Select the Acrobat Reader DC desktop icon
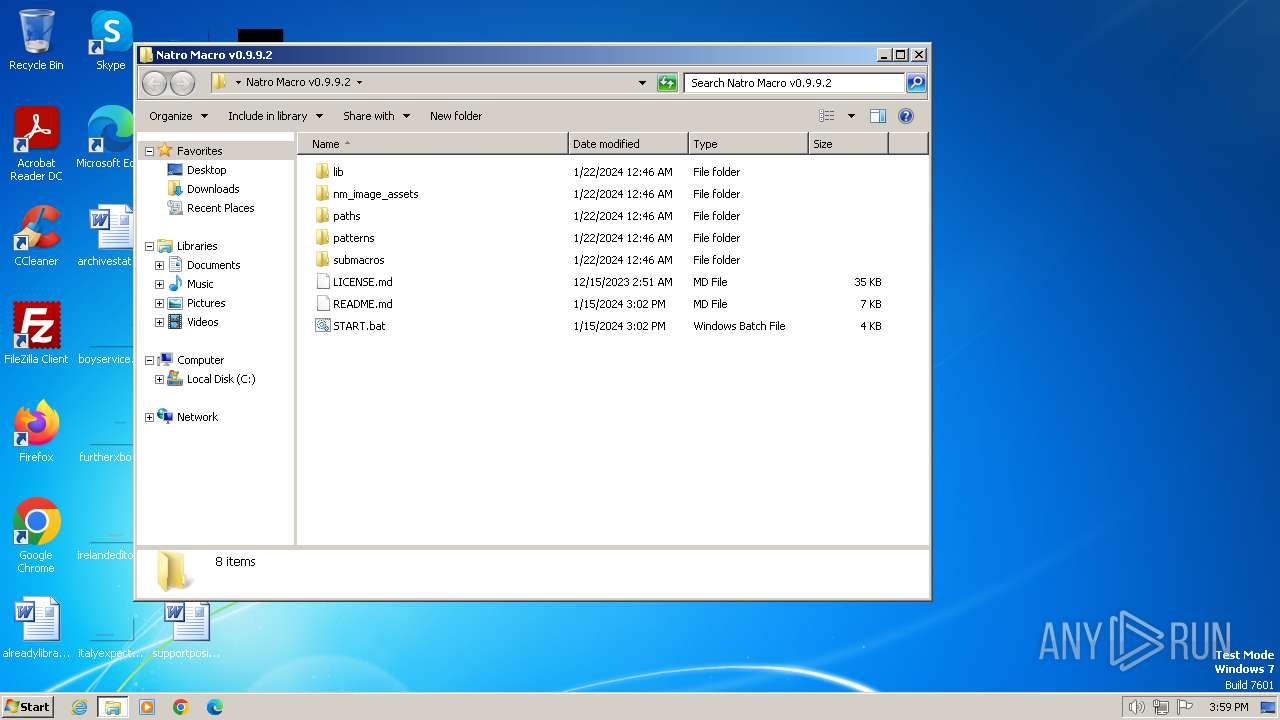This screenshot has width=1280, height=720. [x=36, y=144]
